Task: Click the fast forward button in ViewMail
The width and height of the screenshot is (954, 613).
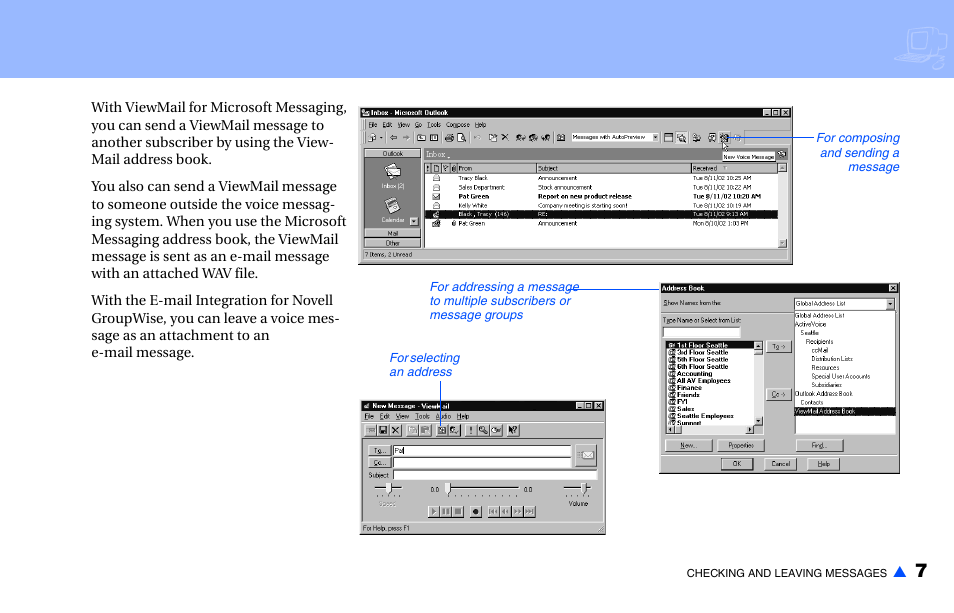Action: (x=517, y=511)
